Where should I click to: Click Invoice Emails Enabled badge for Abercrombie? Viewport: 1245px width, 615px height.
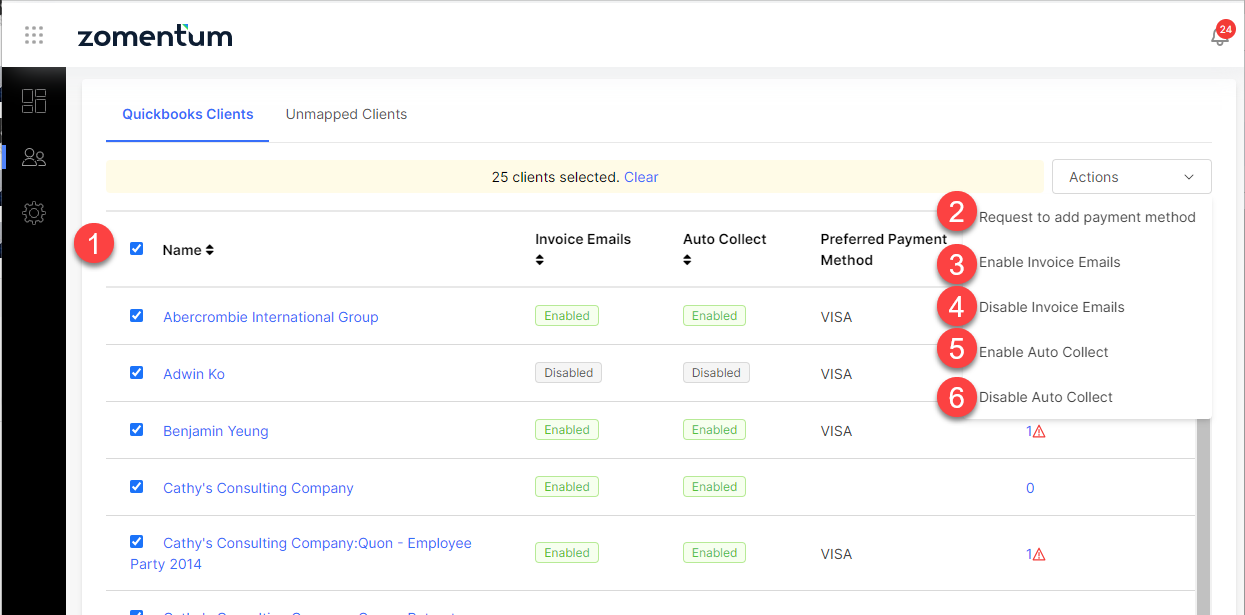(x=567, y=316)
